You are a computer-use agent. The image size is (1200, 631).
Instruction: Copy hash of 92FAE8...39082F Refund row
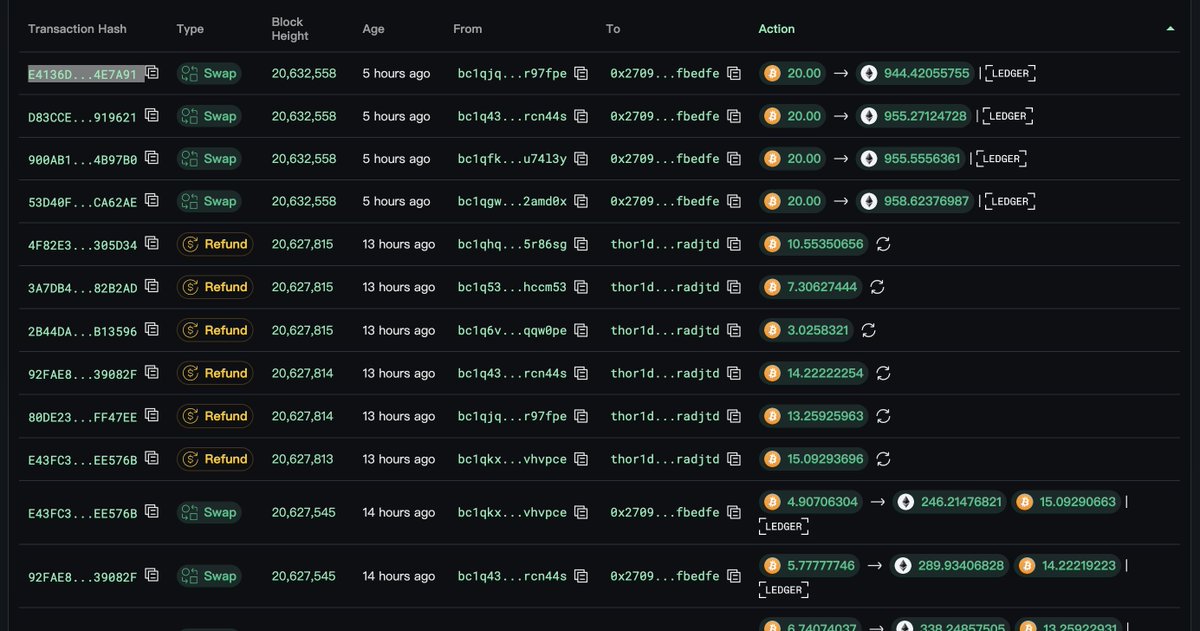152,373
